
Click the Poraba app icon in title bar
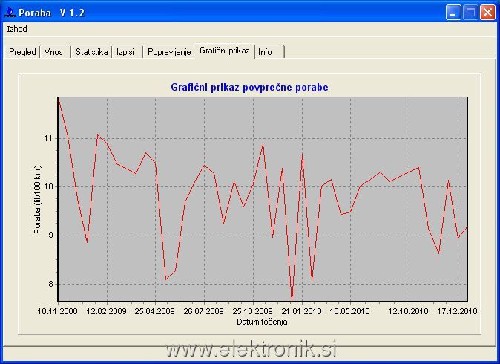point(9,13)
